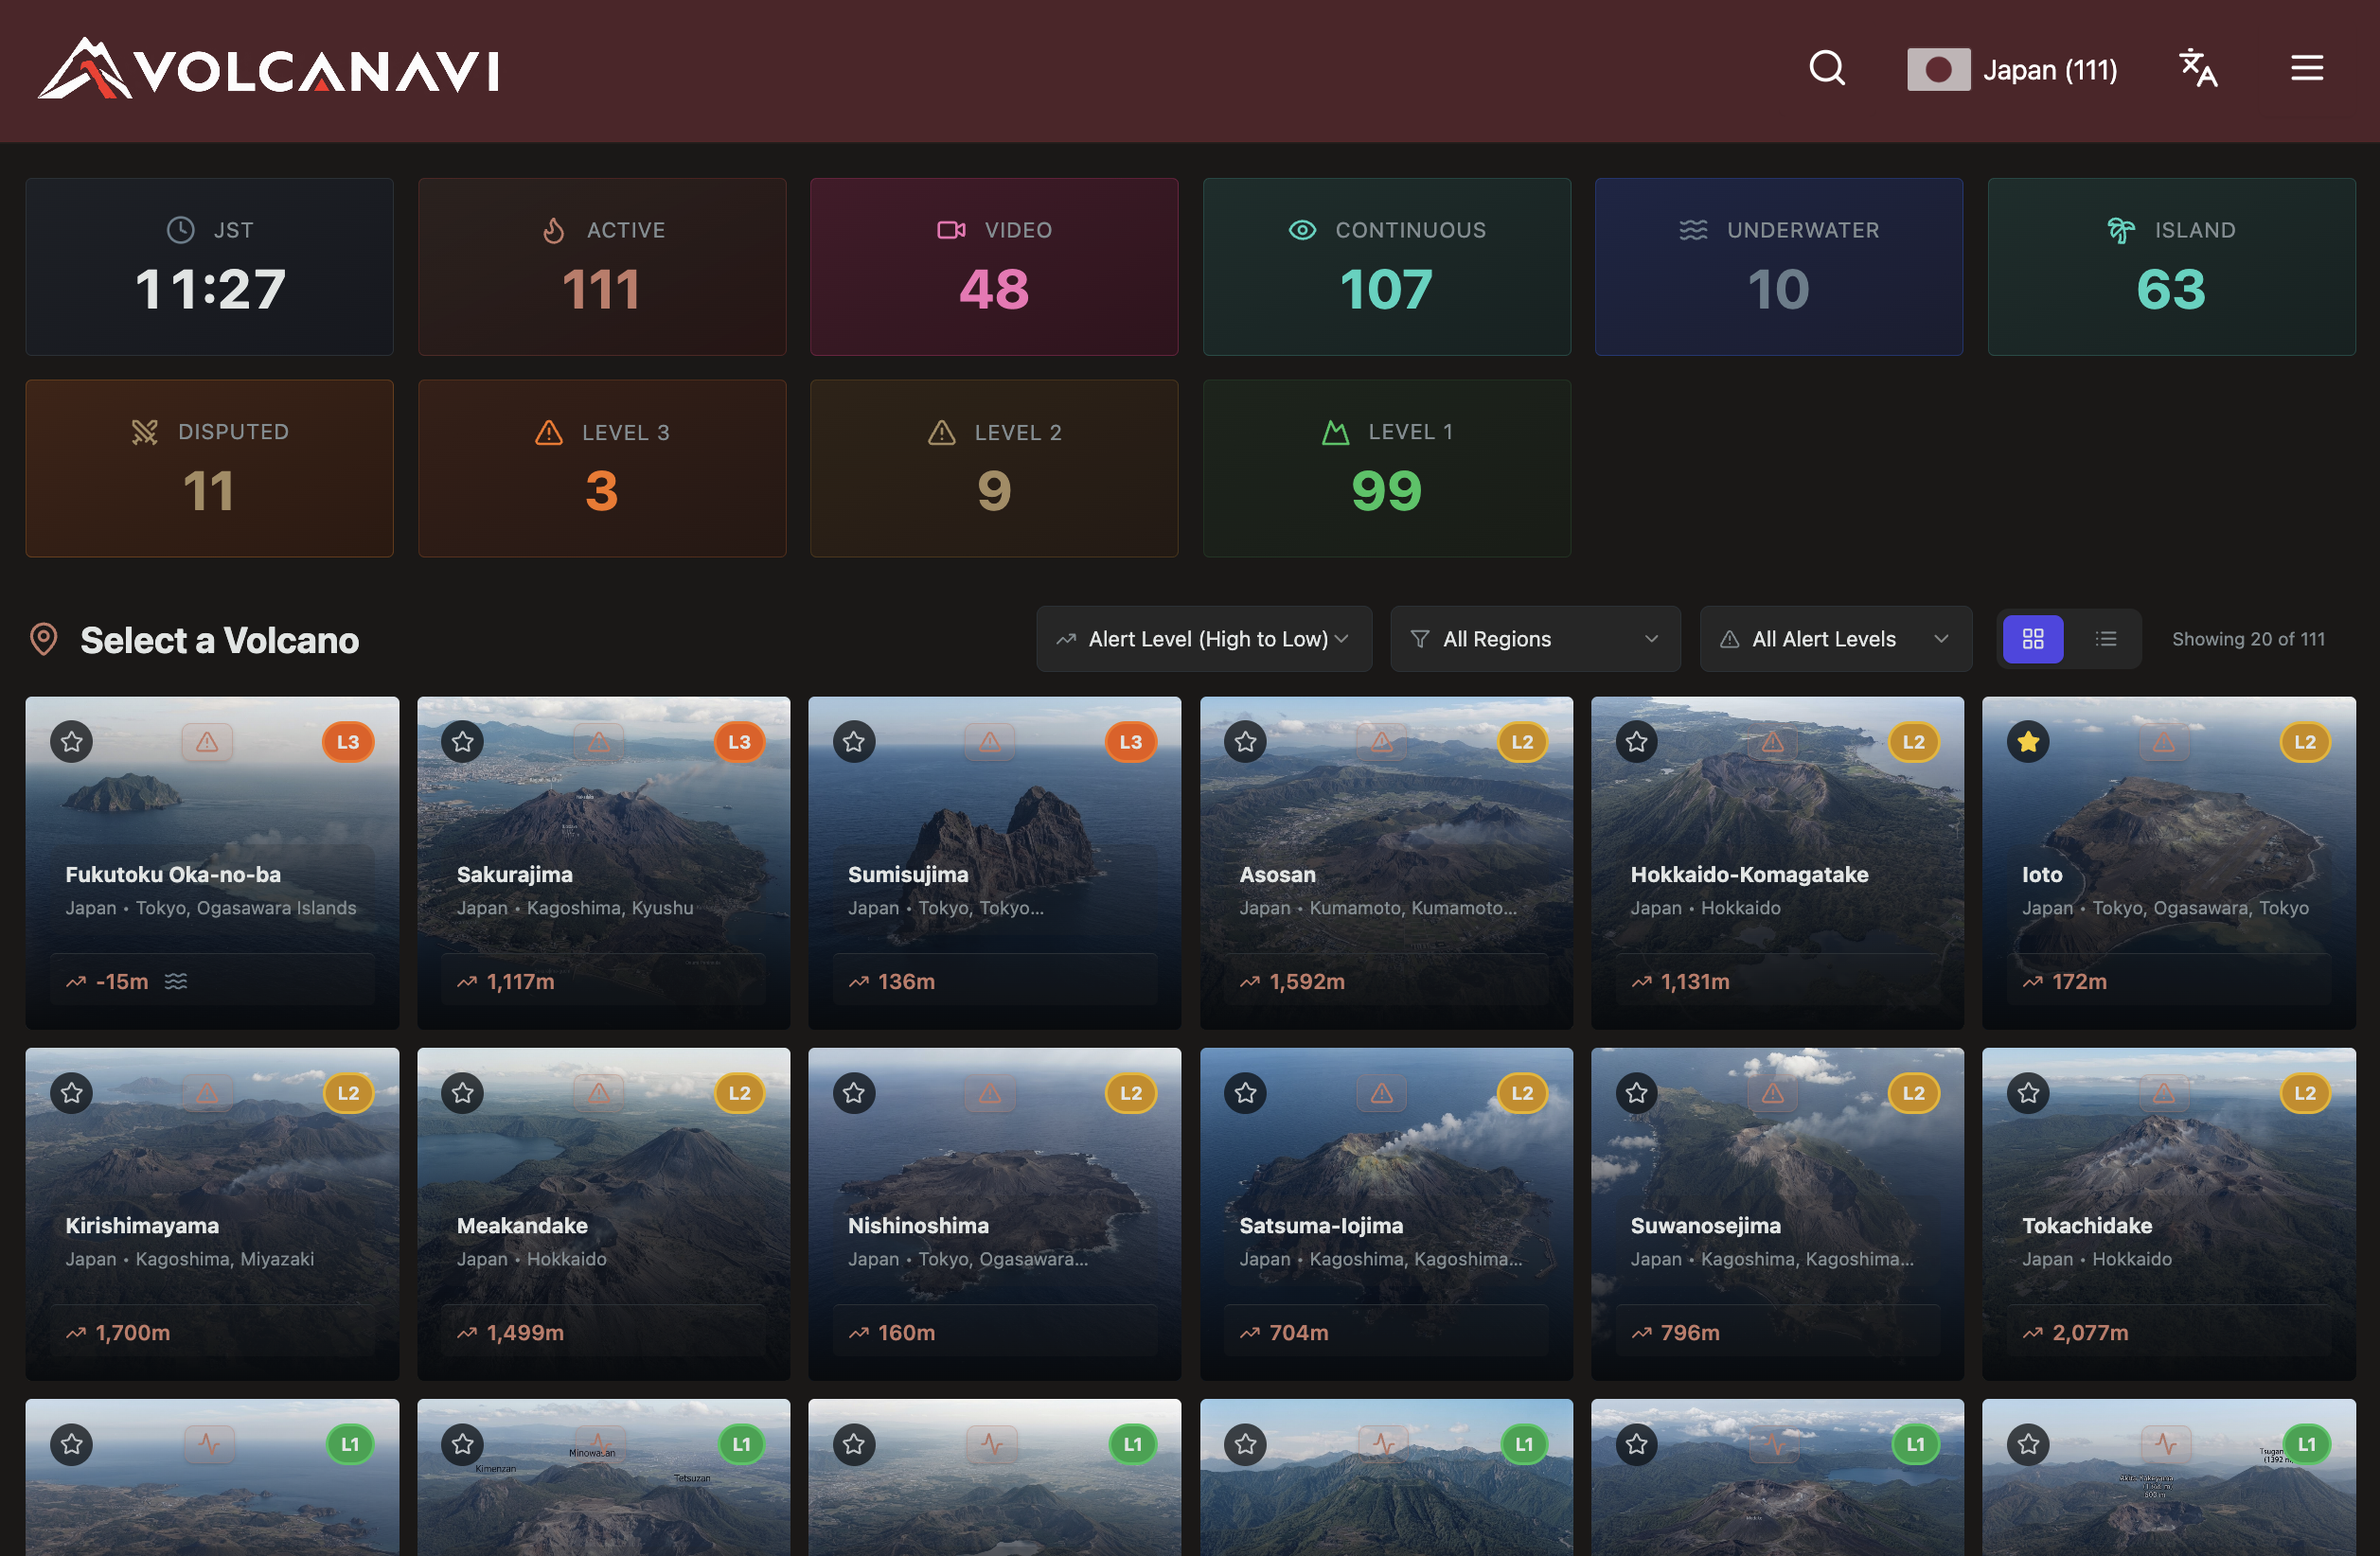Click warning icon on Asosan card
Viewport: 2380px width, 1556px height.
1382,742
